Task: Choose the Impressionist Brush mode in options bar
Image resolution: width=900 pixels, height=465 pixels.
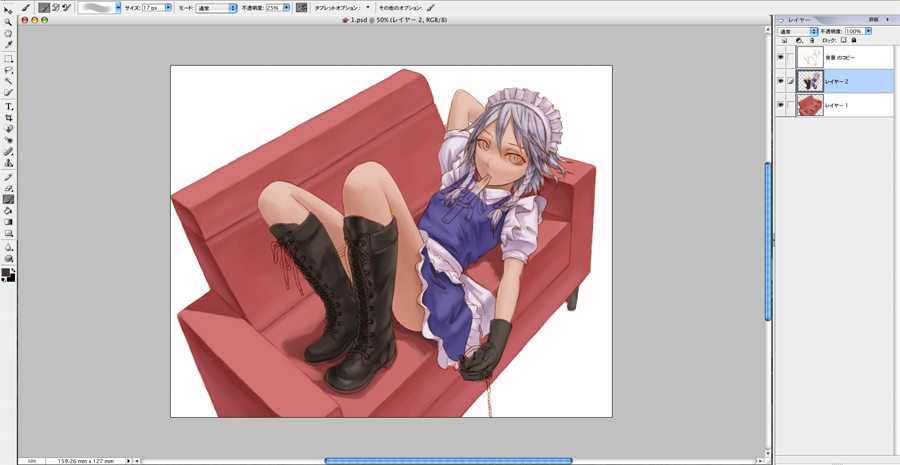Action: pyautogui.click(x=56, y=7)
